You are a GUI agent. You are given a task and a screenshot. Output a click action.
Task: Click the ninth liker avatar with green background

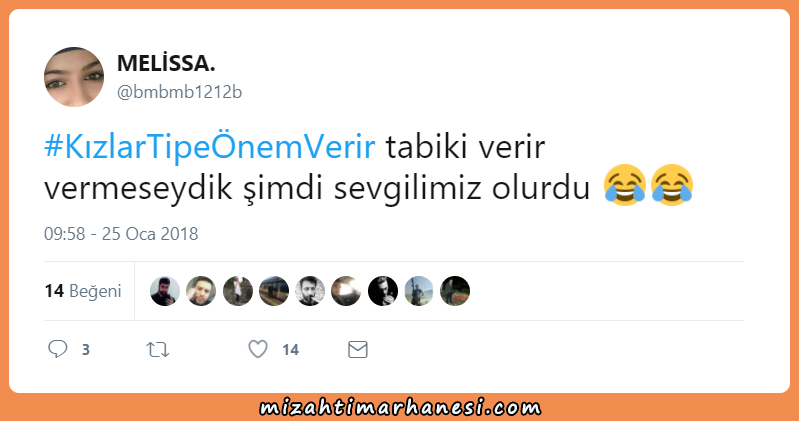(x=455, y=291)
